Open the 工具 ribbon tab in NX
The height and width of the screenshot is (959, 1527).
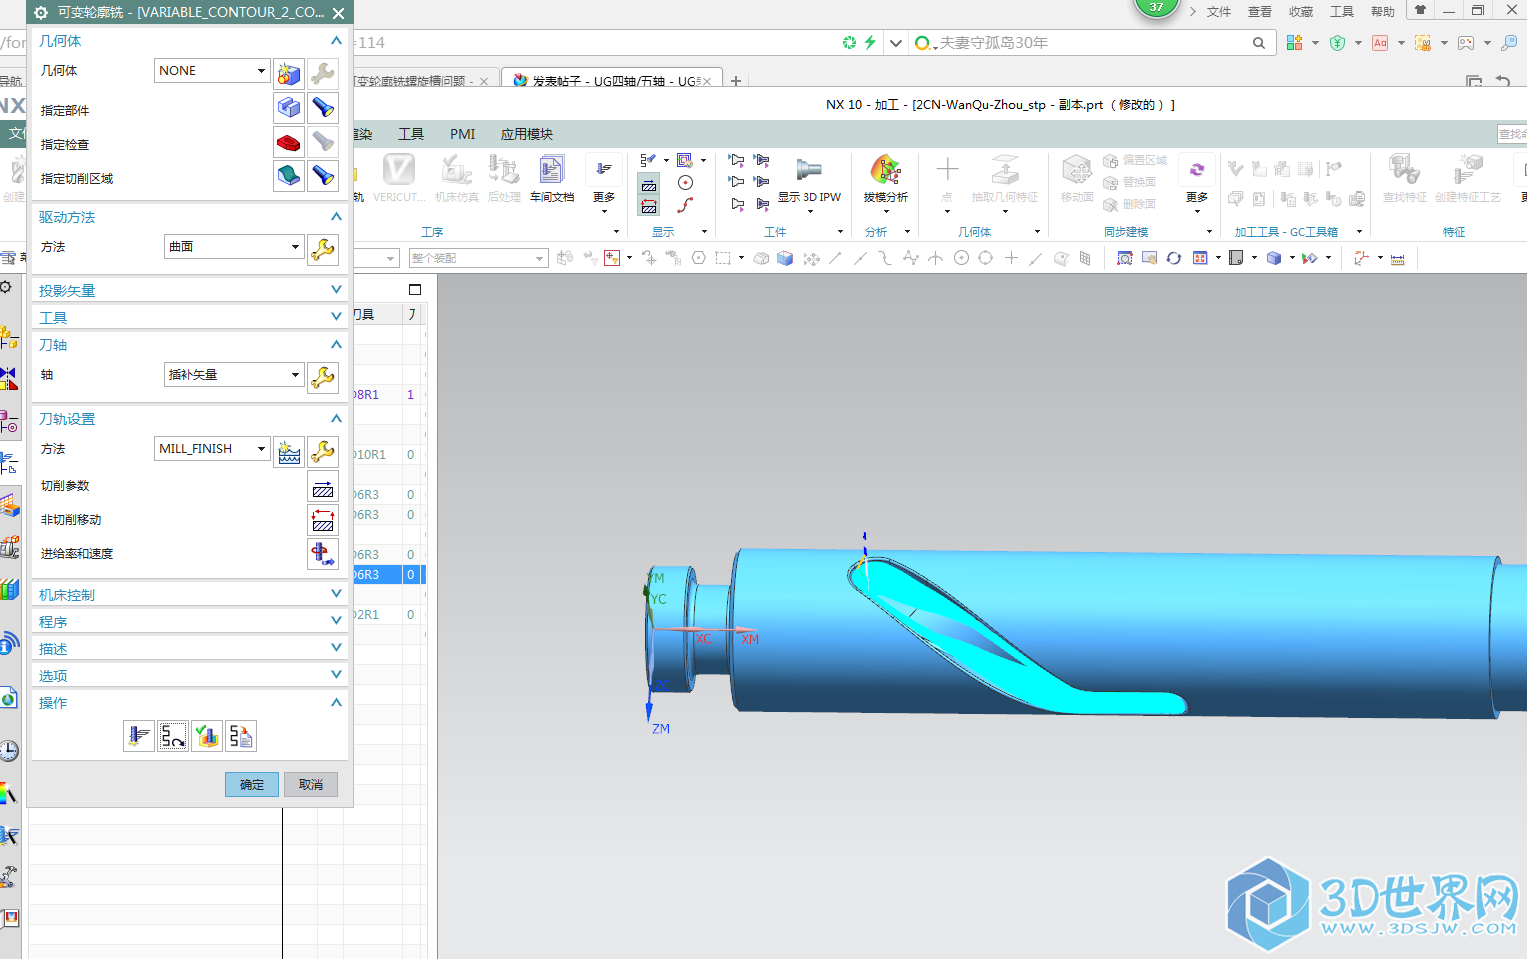[411, 134]
